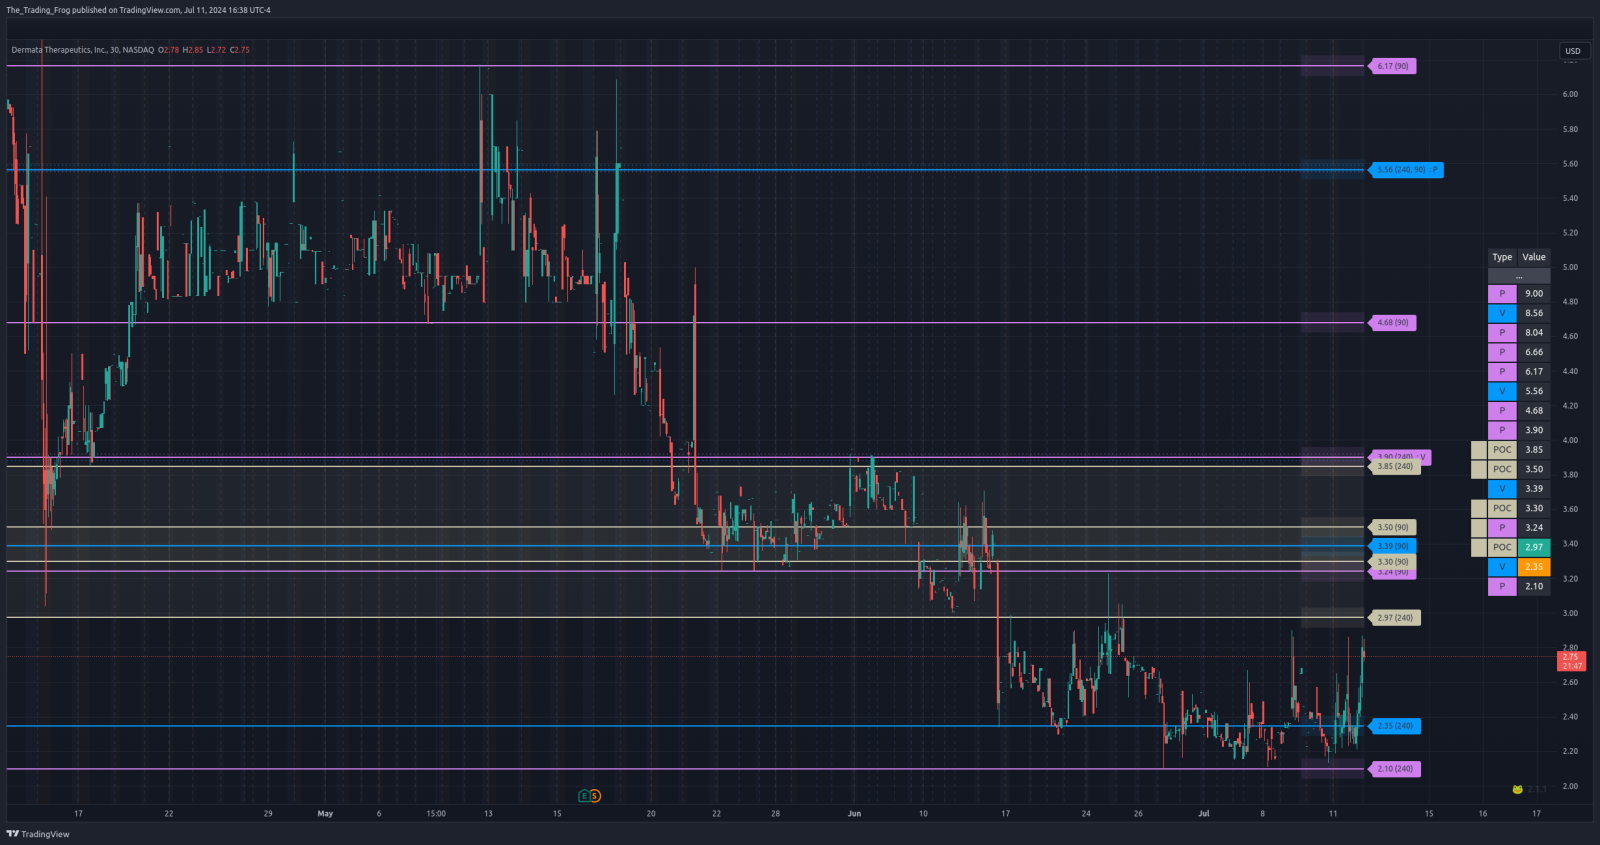
Task: Click the orange highlighted 2.35 value cell
Action: (1534, 567)
